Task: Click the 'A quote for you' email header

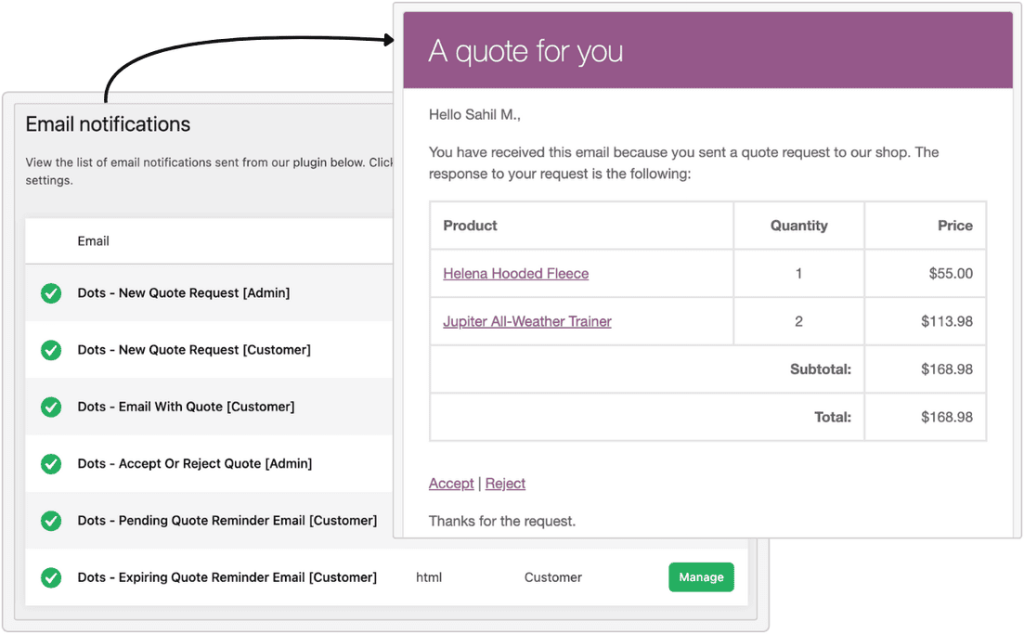Action: (x=526, y=52)
